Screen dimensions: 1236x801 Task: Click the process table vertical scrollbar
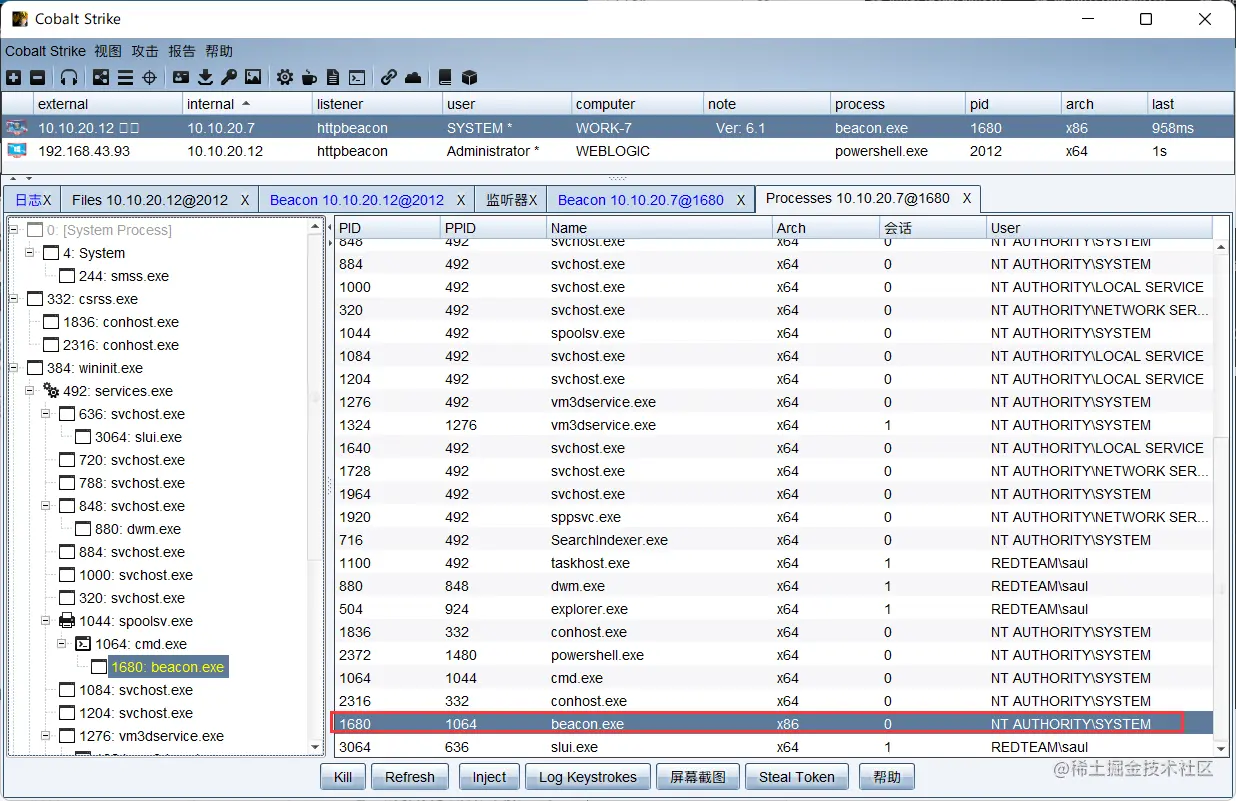(1220, 497)
